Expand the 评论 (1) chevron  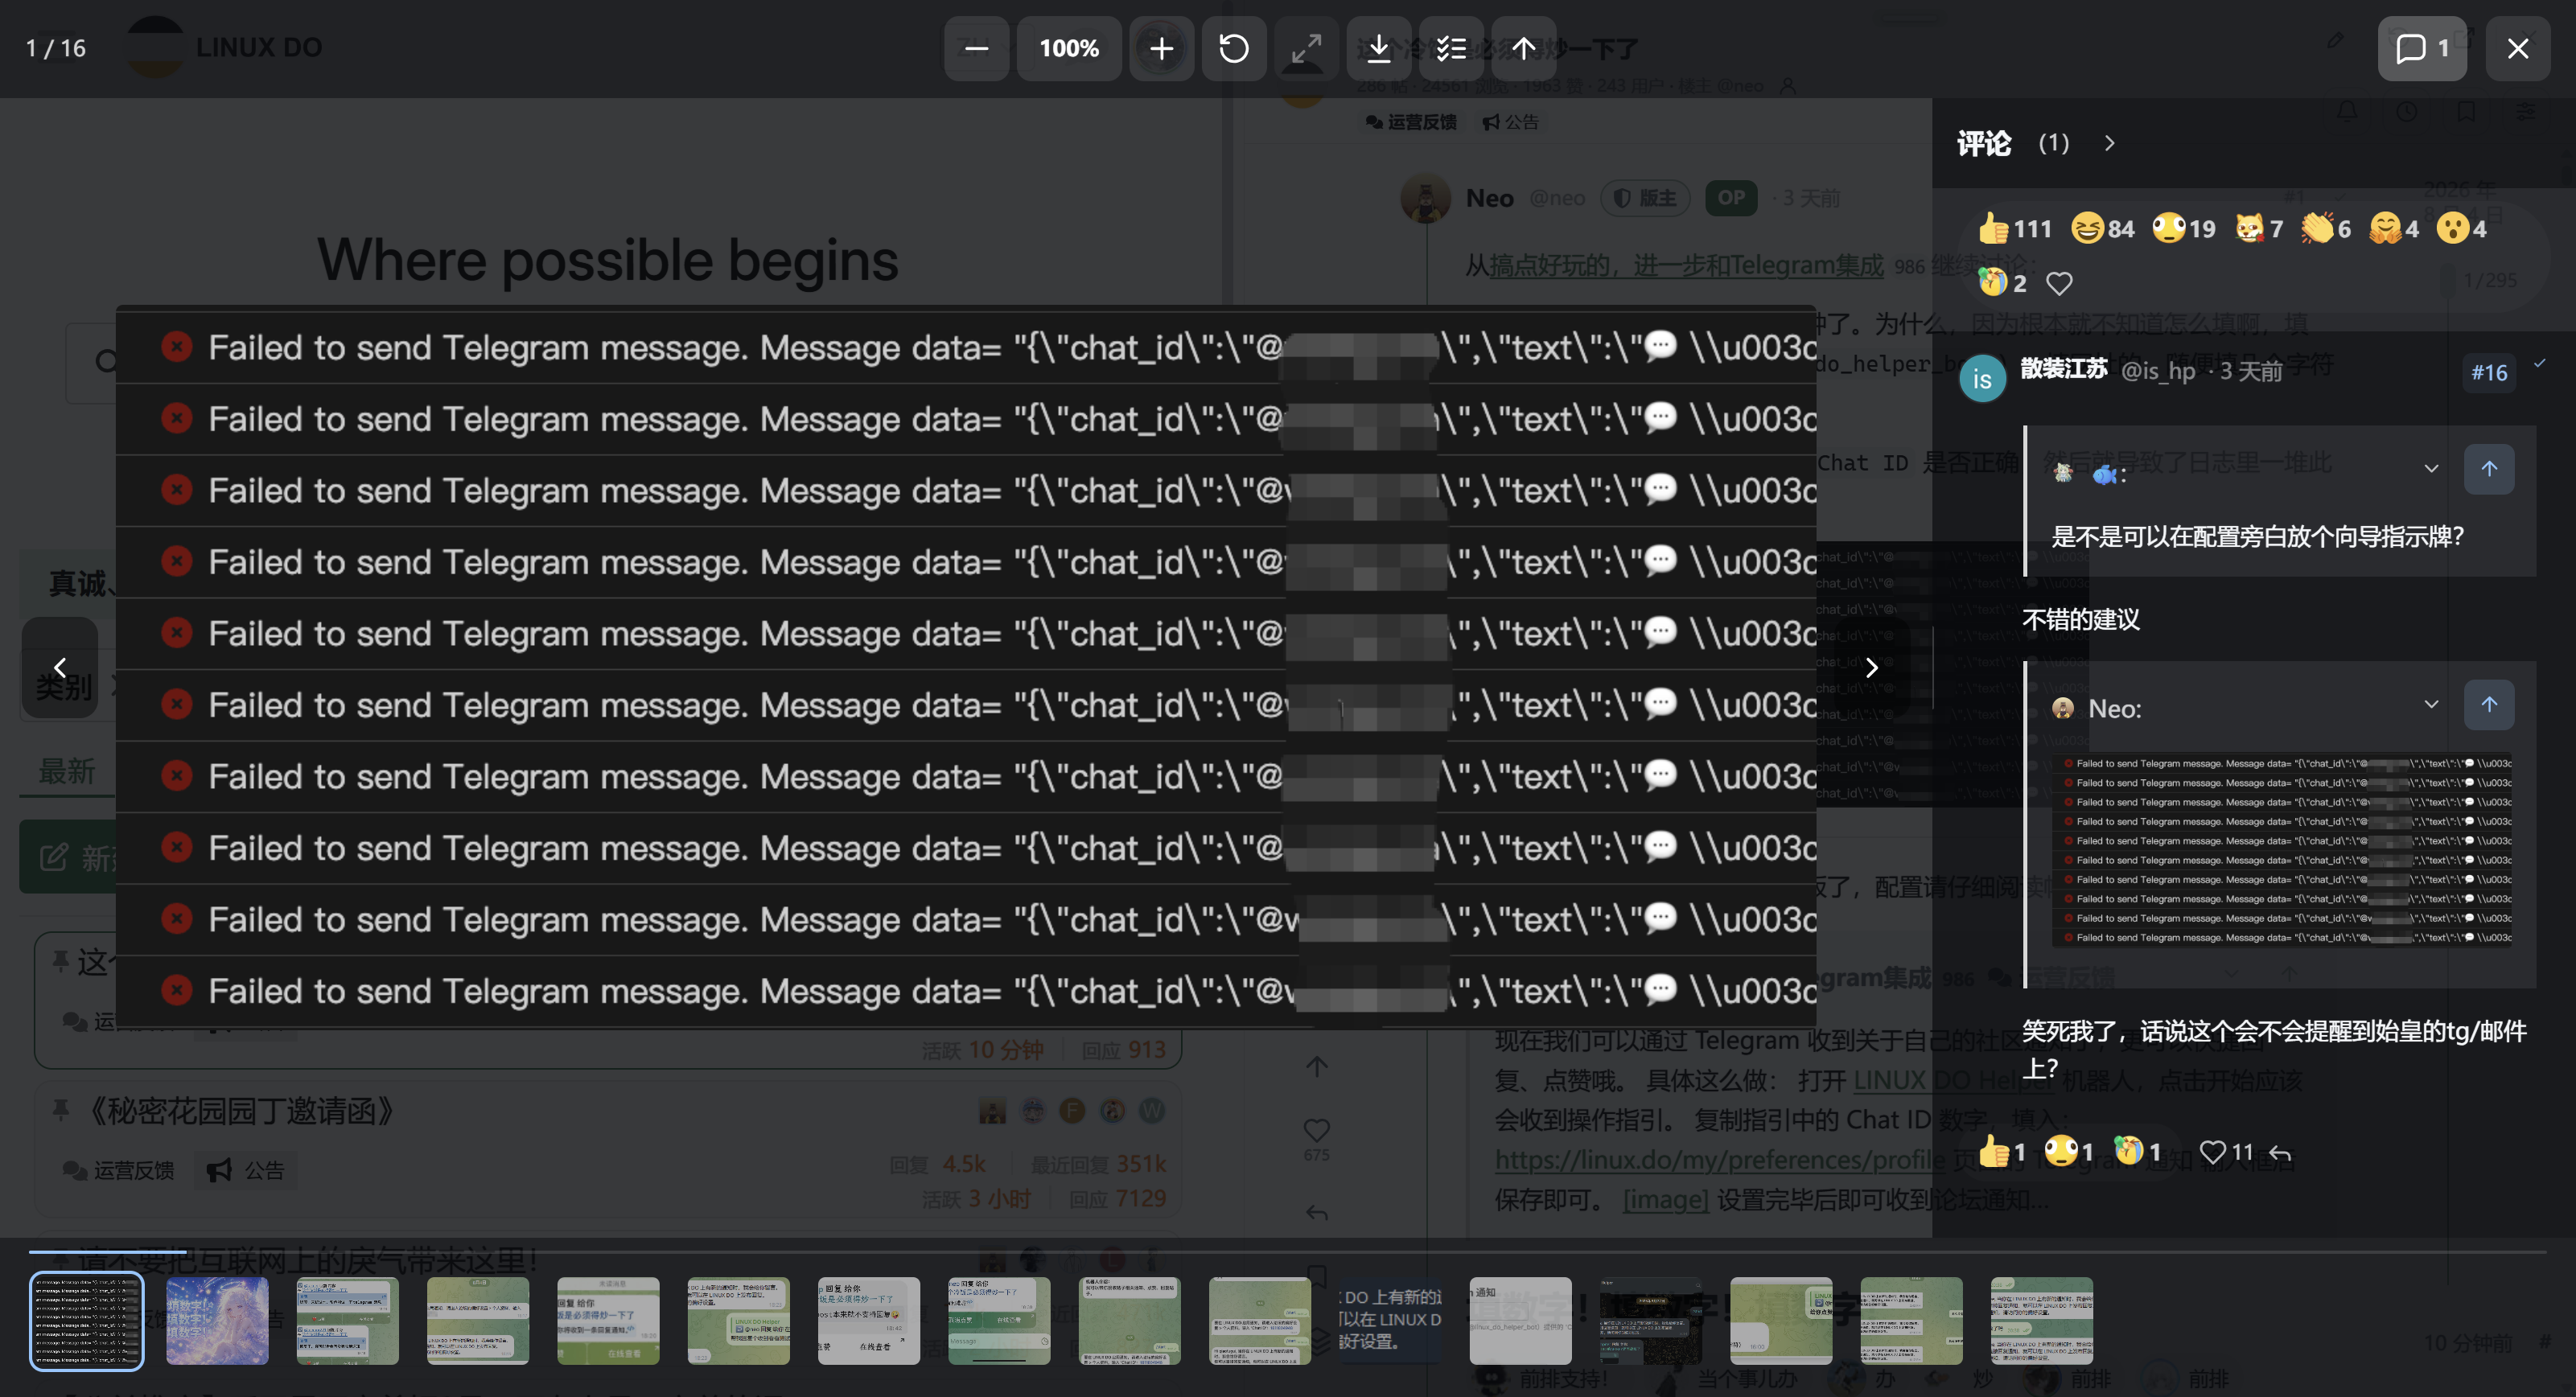pos(2109,143)
